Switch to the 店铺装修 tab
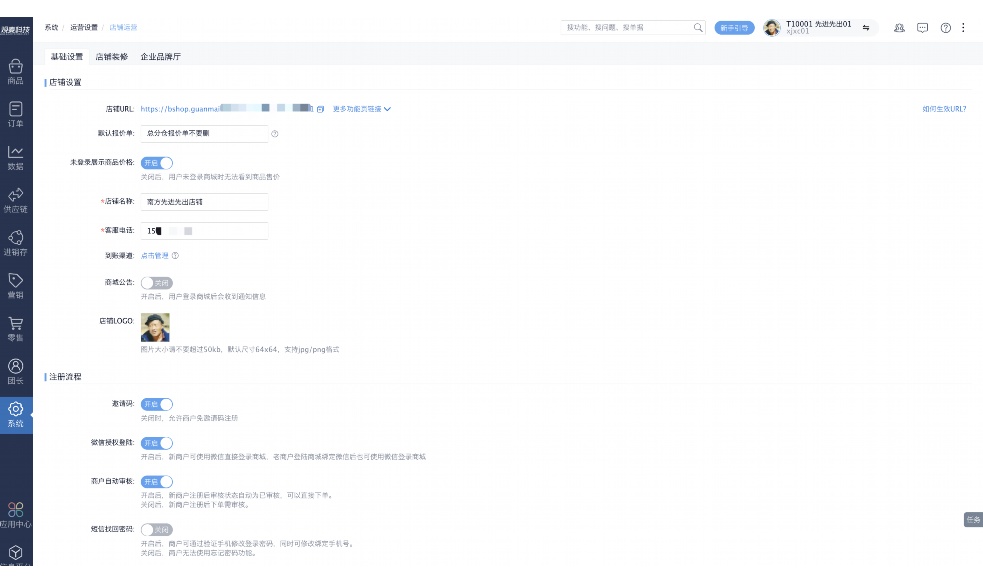 [x=114, y=57]
